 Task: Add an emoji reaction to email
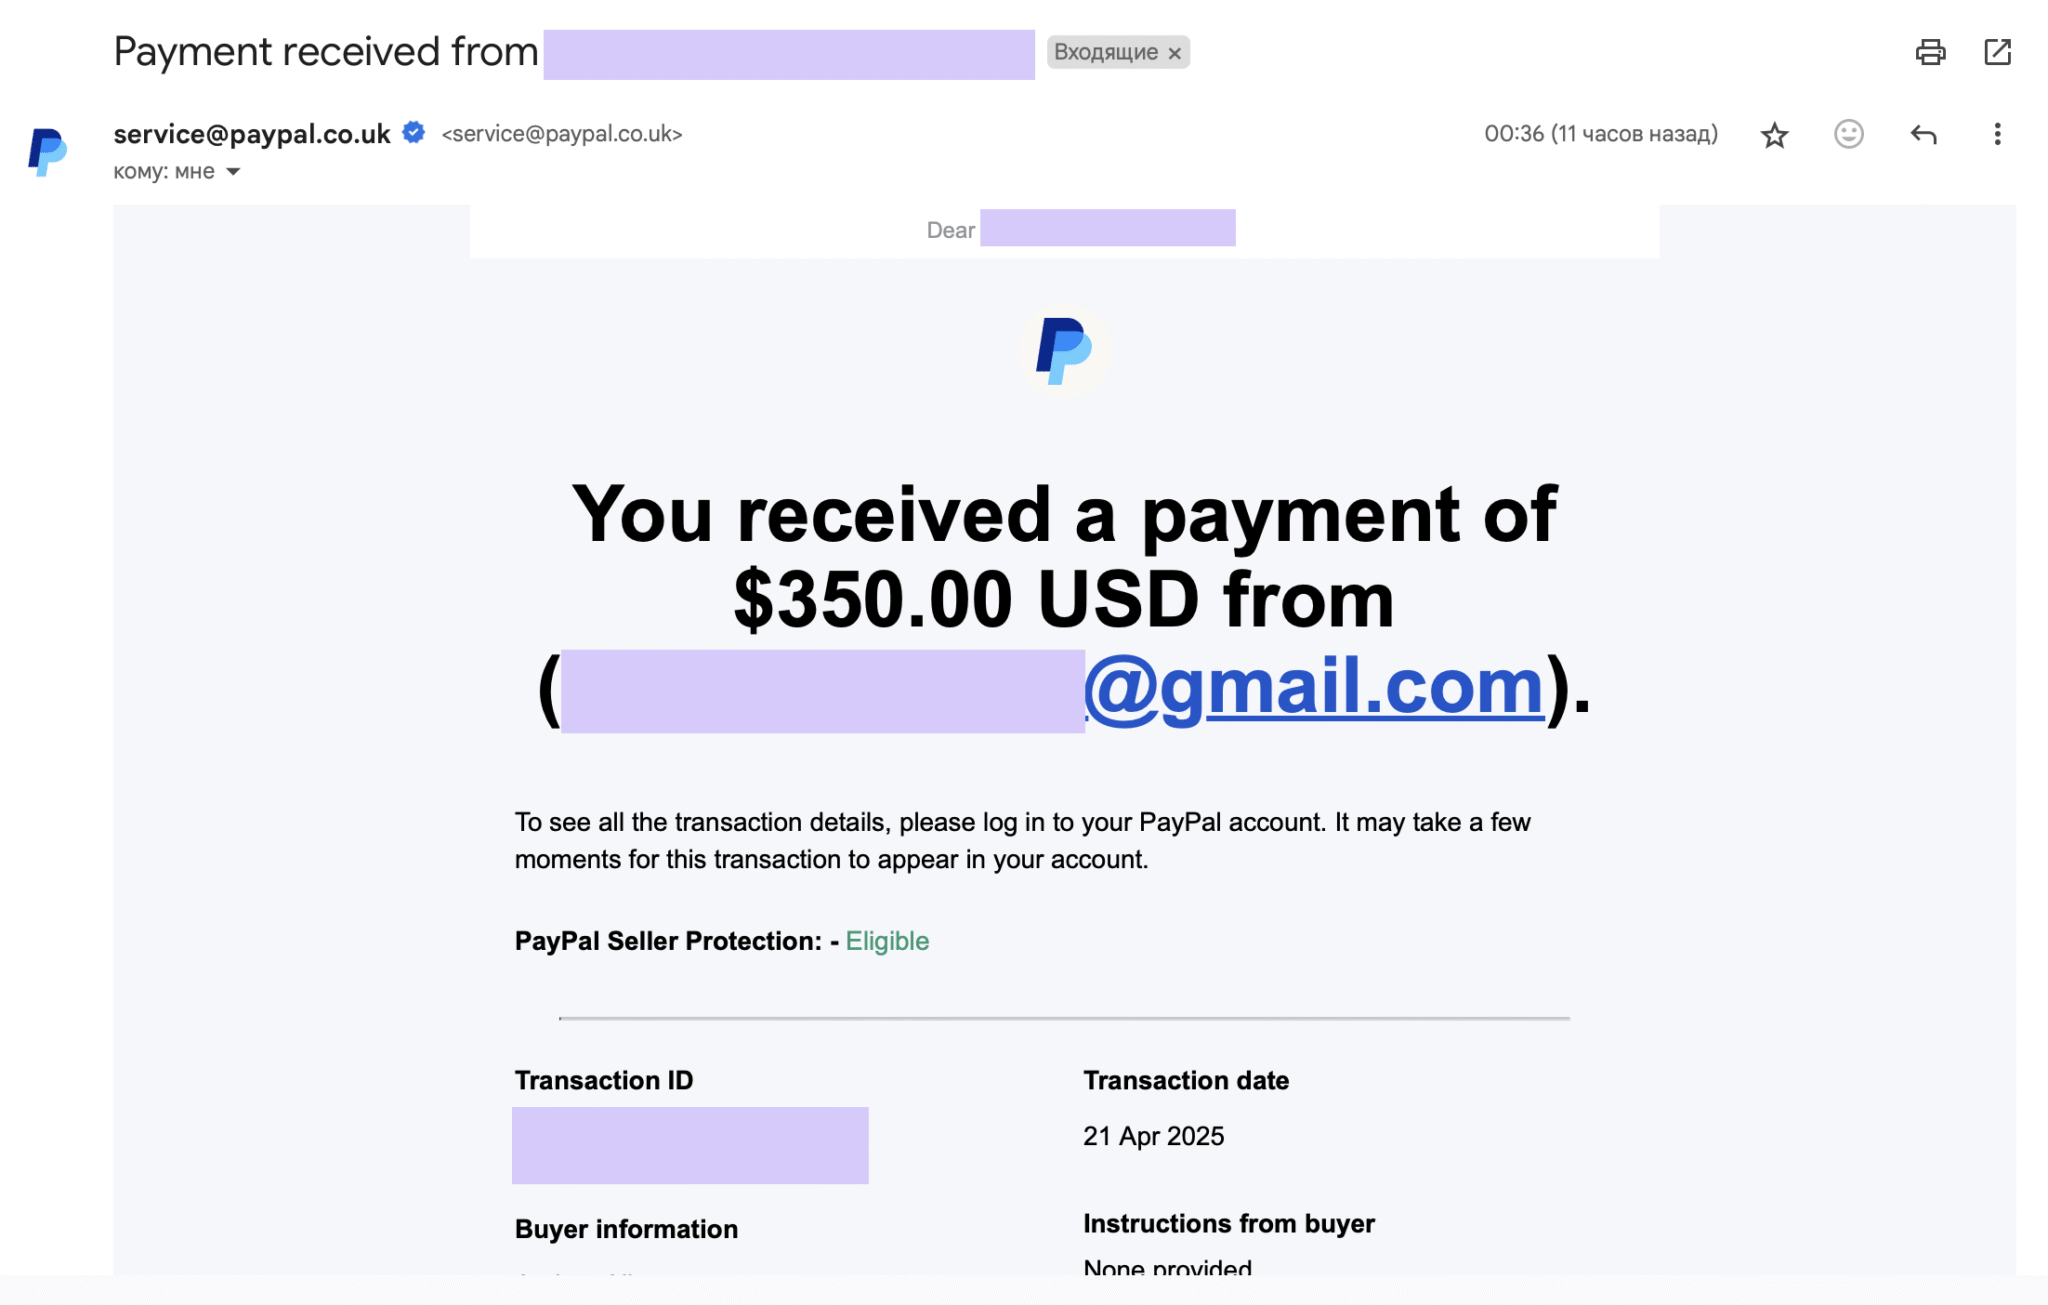[1848, 134]
